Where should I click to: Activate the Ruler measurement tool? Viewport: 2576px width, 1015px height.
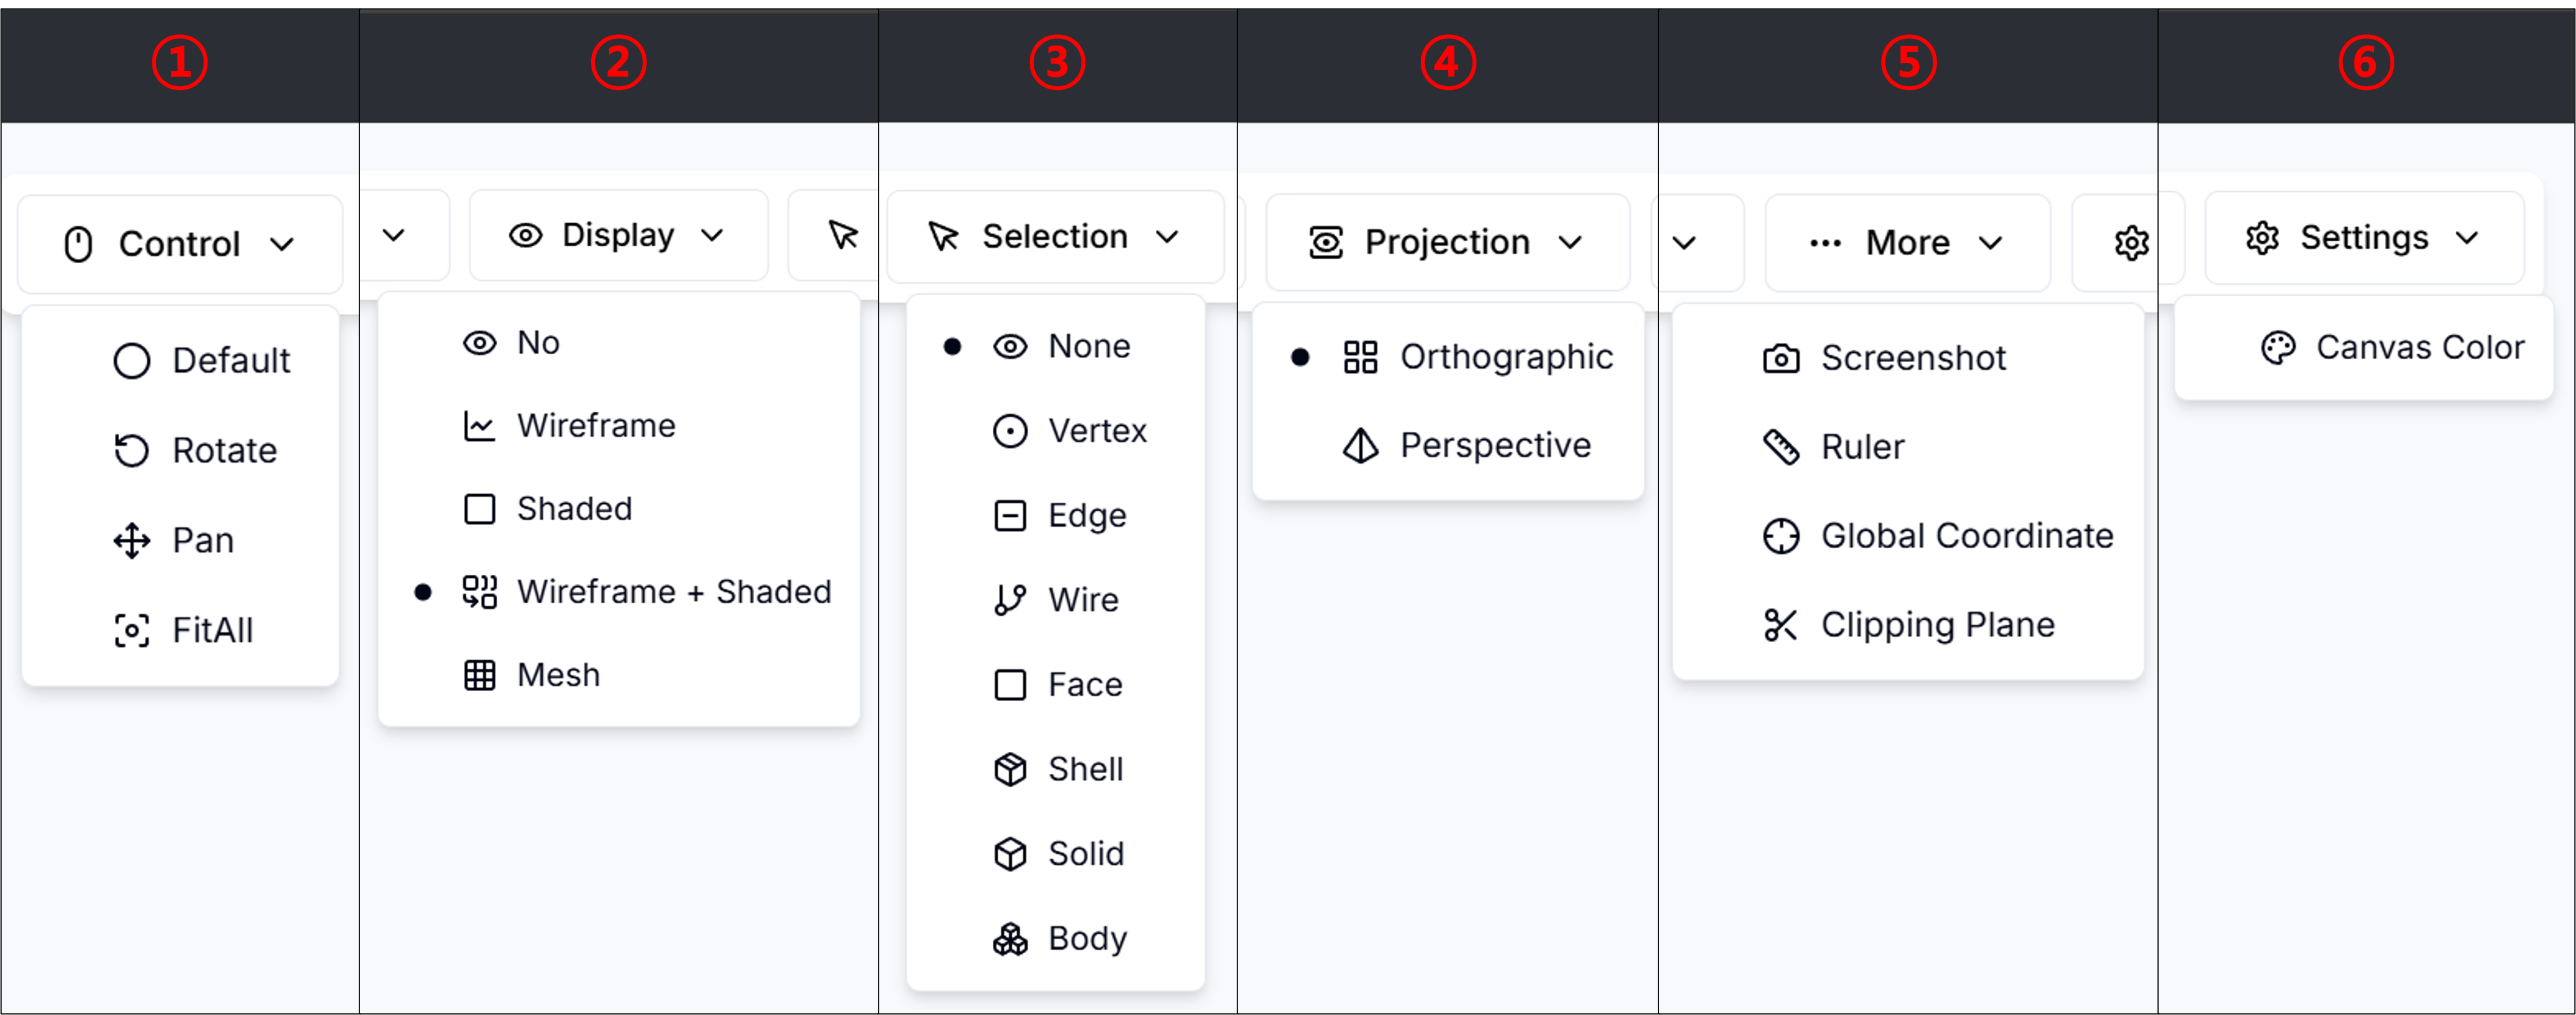click(1782, 446)
